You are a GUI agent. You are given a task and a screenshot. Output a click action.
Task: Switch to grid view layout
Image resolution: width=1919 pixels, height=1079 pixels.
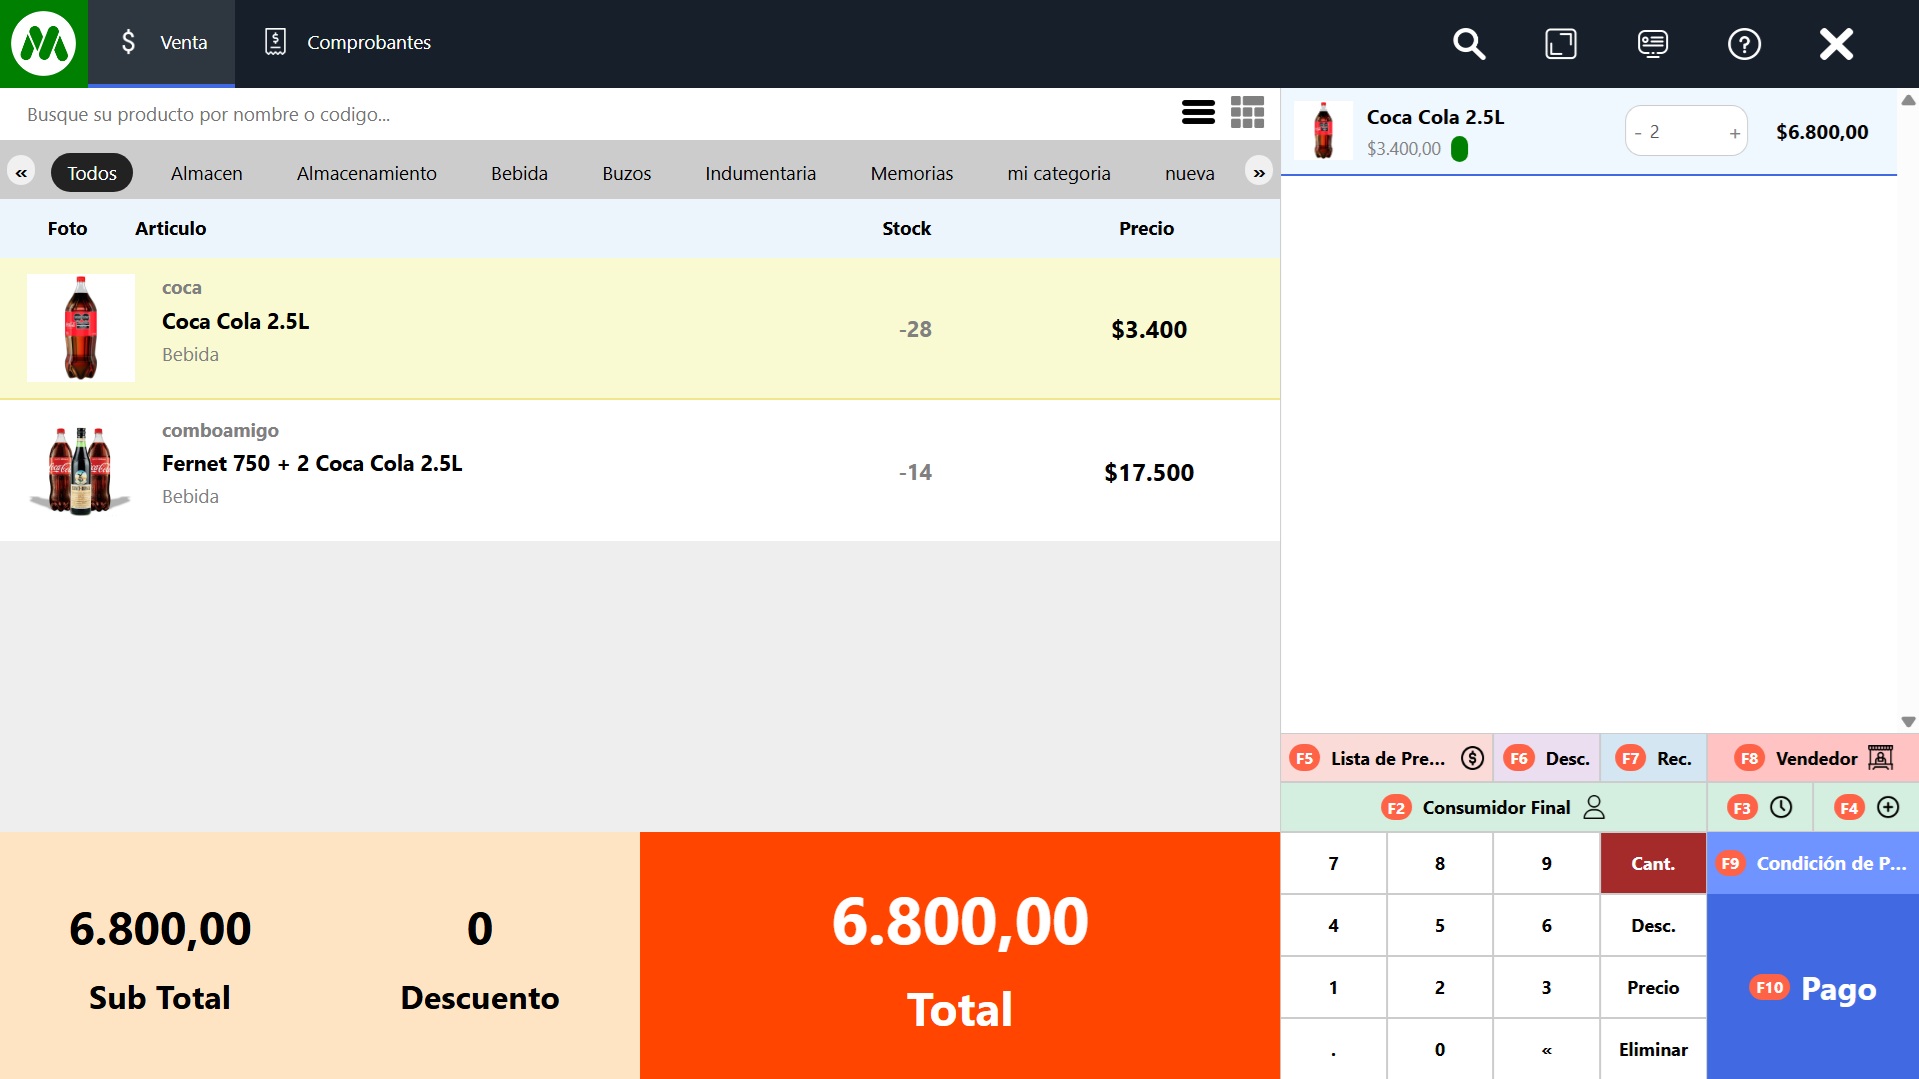pyautogui.click(x=1247, y=113)
